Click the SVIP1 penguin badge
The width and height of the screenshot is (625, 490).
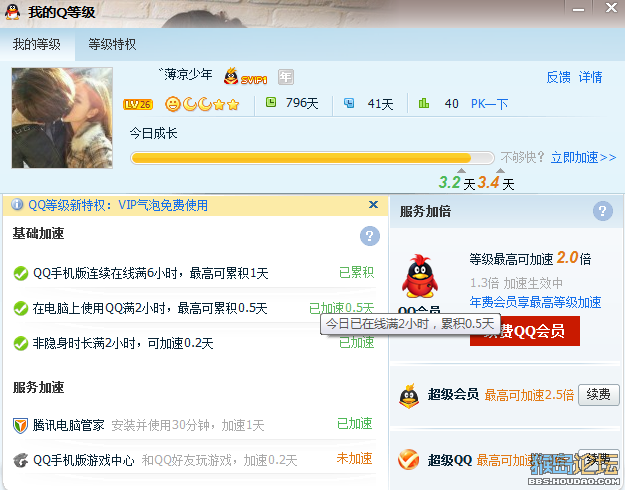245,77
